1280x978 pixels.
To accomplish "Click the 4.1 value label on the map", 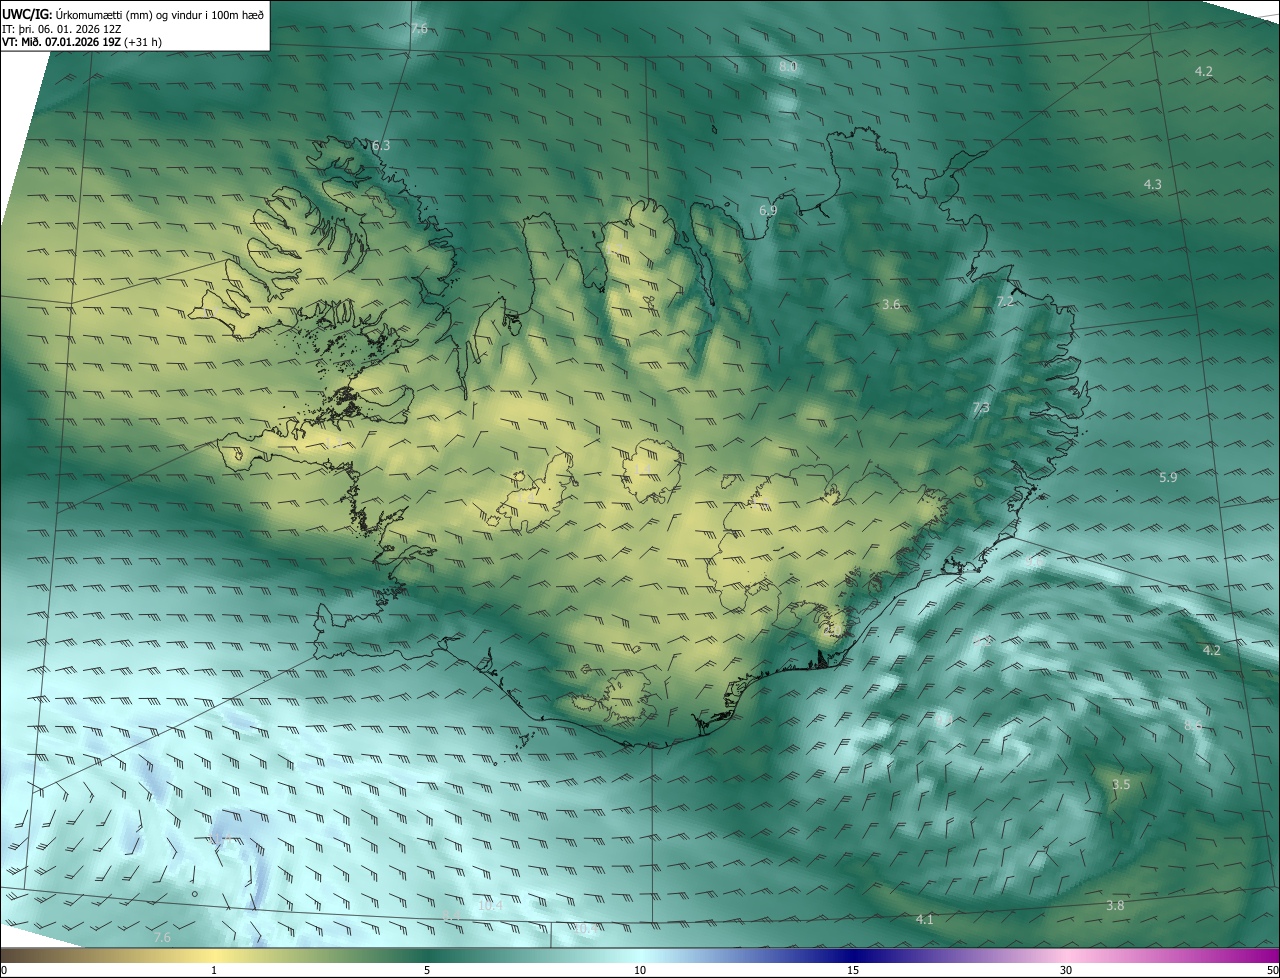I will click(925, 919).
